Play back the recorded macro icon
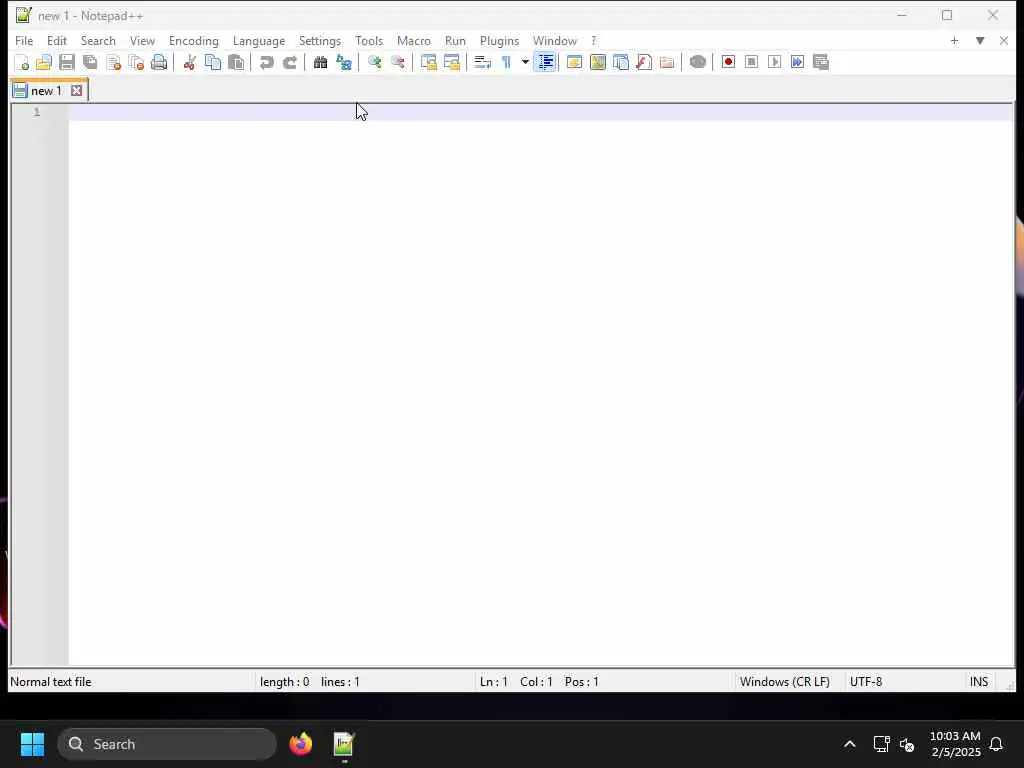This screenshot has height=768, width=1024. click(x=775, y=62)
